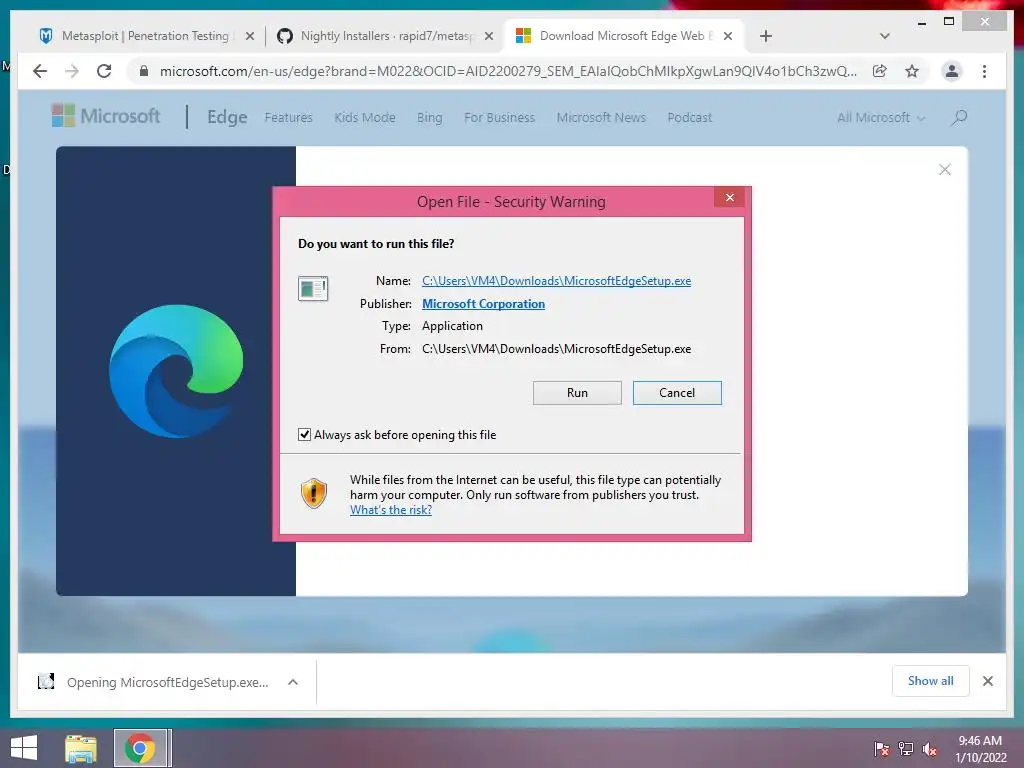Open the Podcast nav item
The image size is (1024, 768).
click(690, 118)
